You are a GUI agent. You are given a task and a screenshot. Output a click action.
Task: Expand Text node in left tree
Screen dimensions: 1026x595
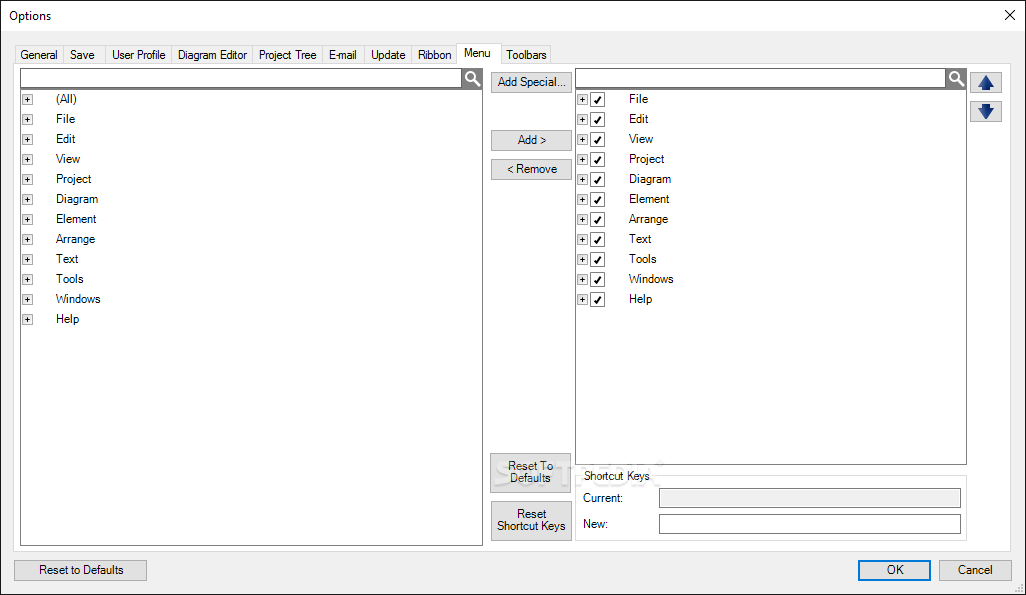(x=27, y=259)
